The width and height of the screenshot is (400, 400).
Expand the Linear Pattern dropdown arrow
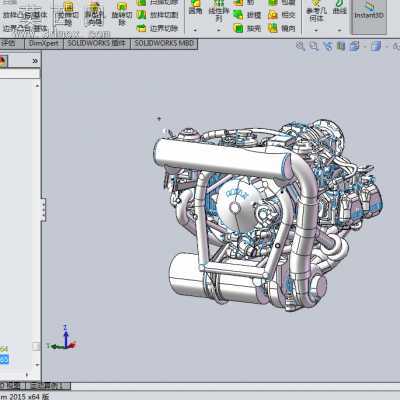(x=219, y=30)
